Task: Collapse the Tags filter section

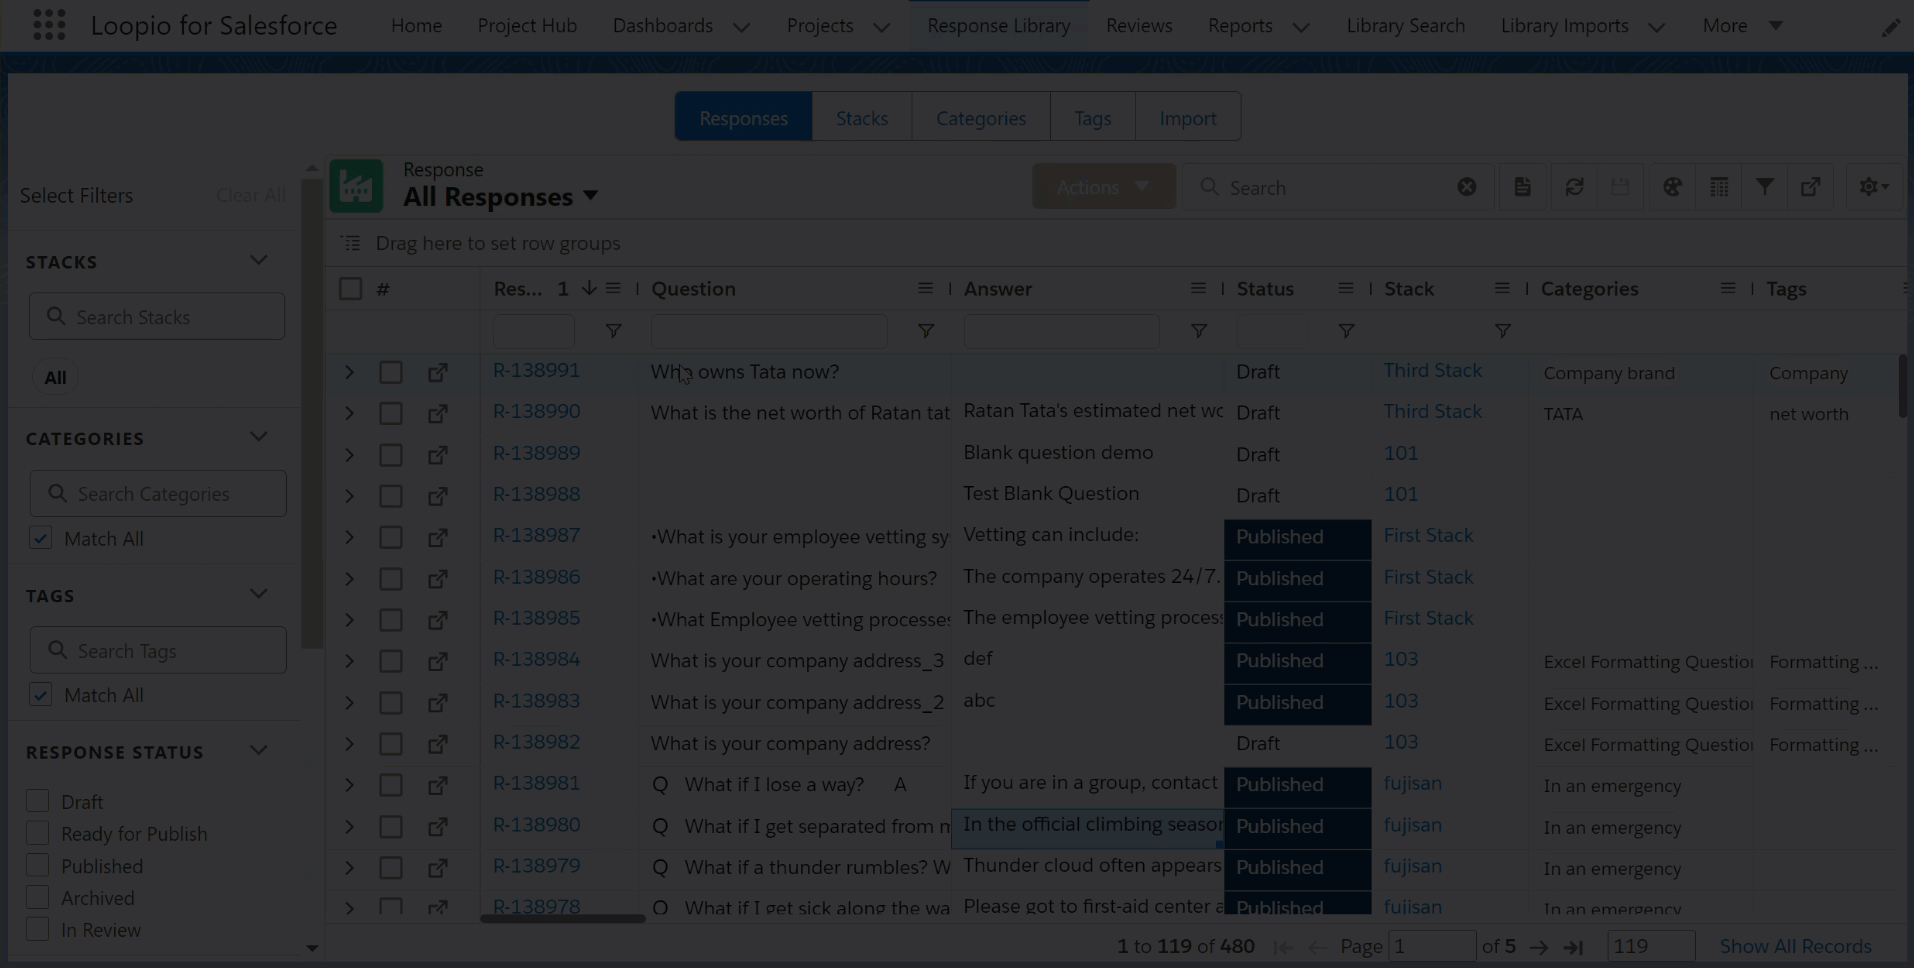Action: pos(259,594)
